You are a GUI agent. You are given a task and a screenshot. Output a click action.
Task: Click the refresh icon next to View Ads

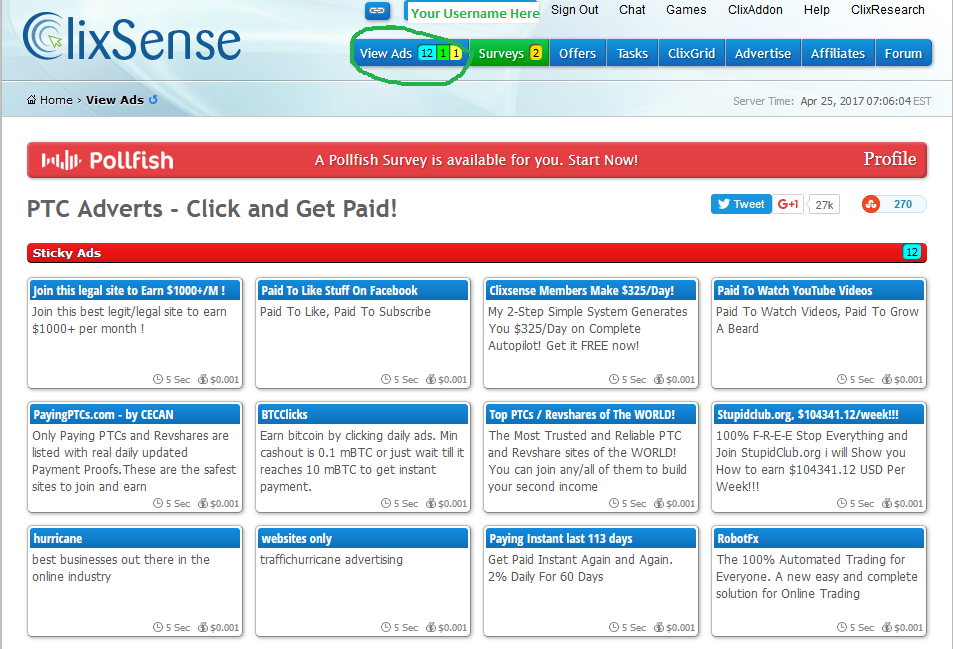[153, 100]
